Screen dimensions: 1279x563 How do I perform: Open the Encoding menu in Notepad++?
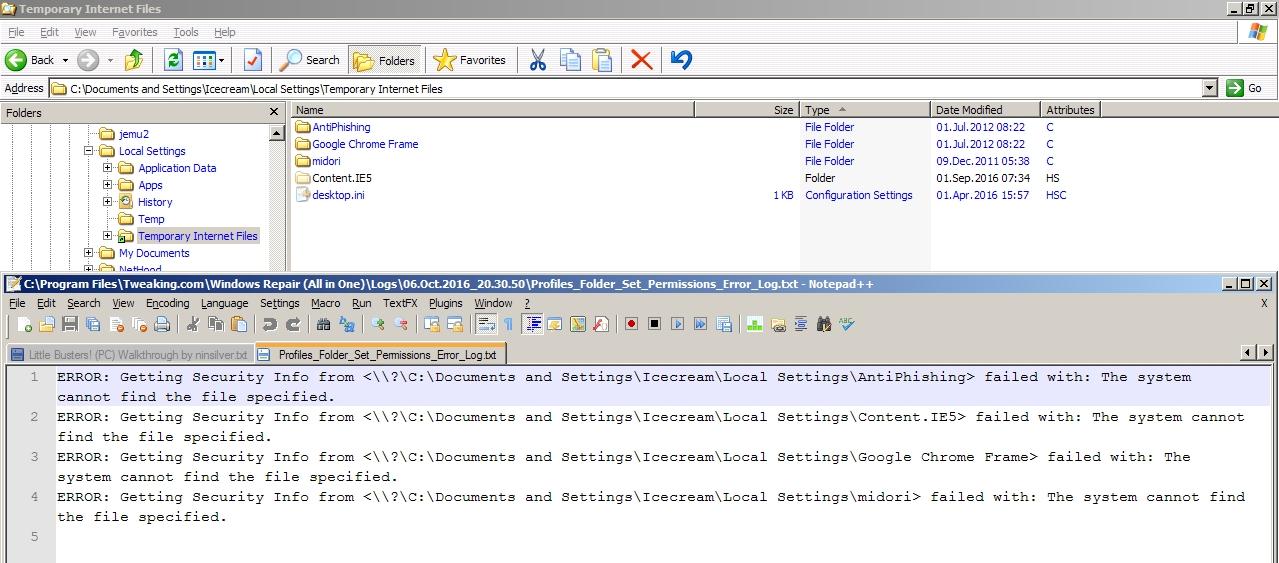coord(167,303)
